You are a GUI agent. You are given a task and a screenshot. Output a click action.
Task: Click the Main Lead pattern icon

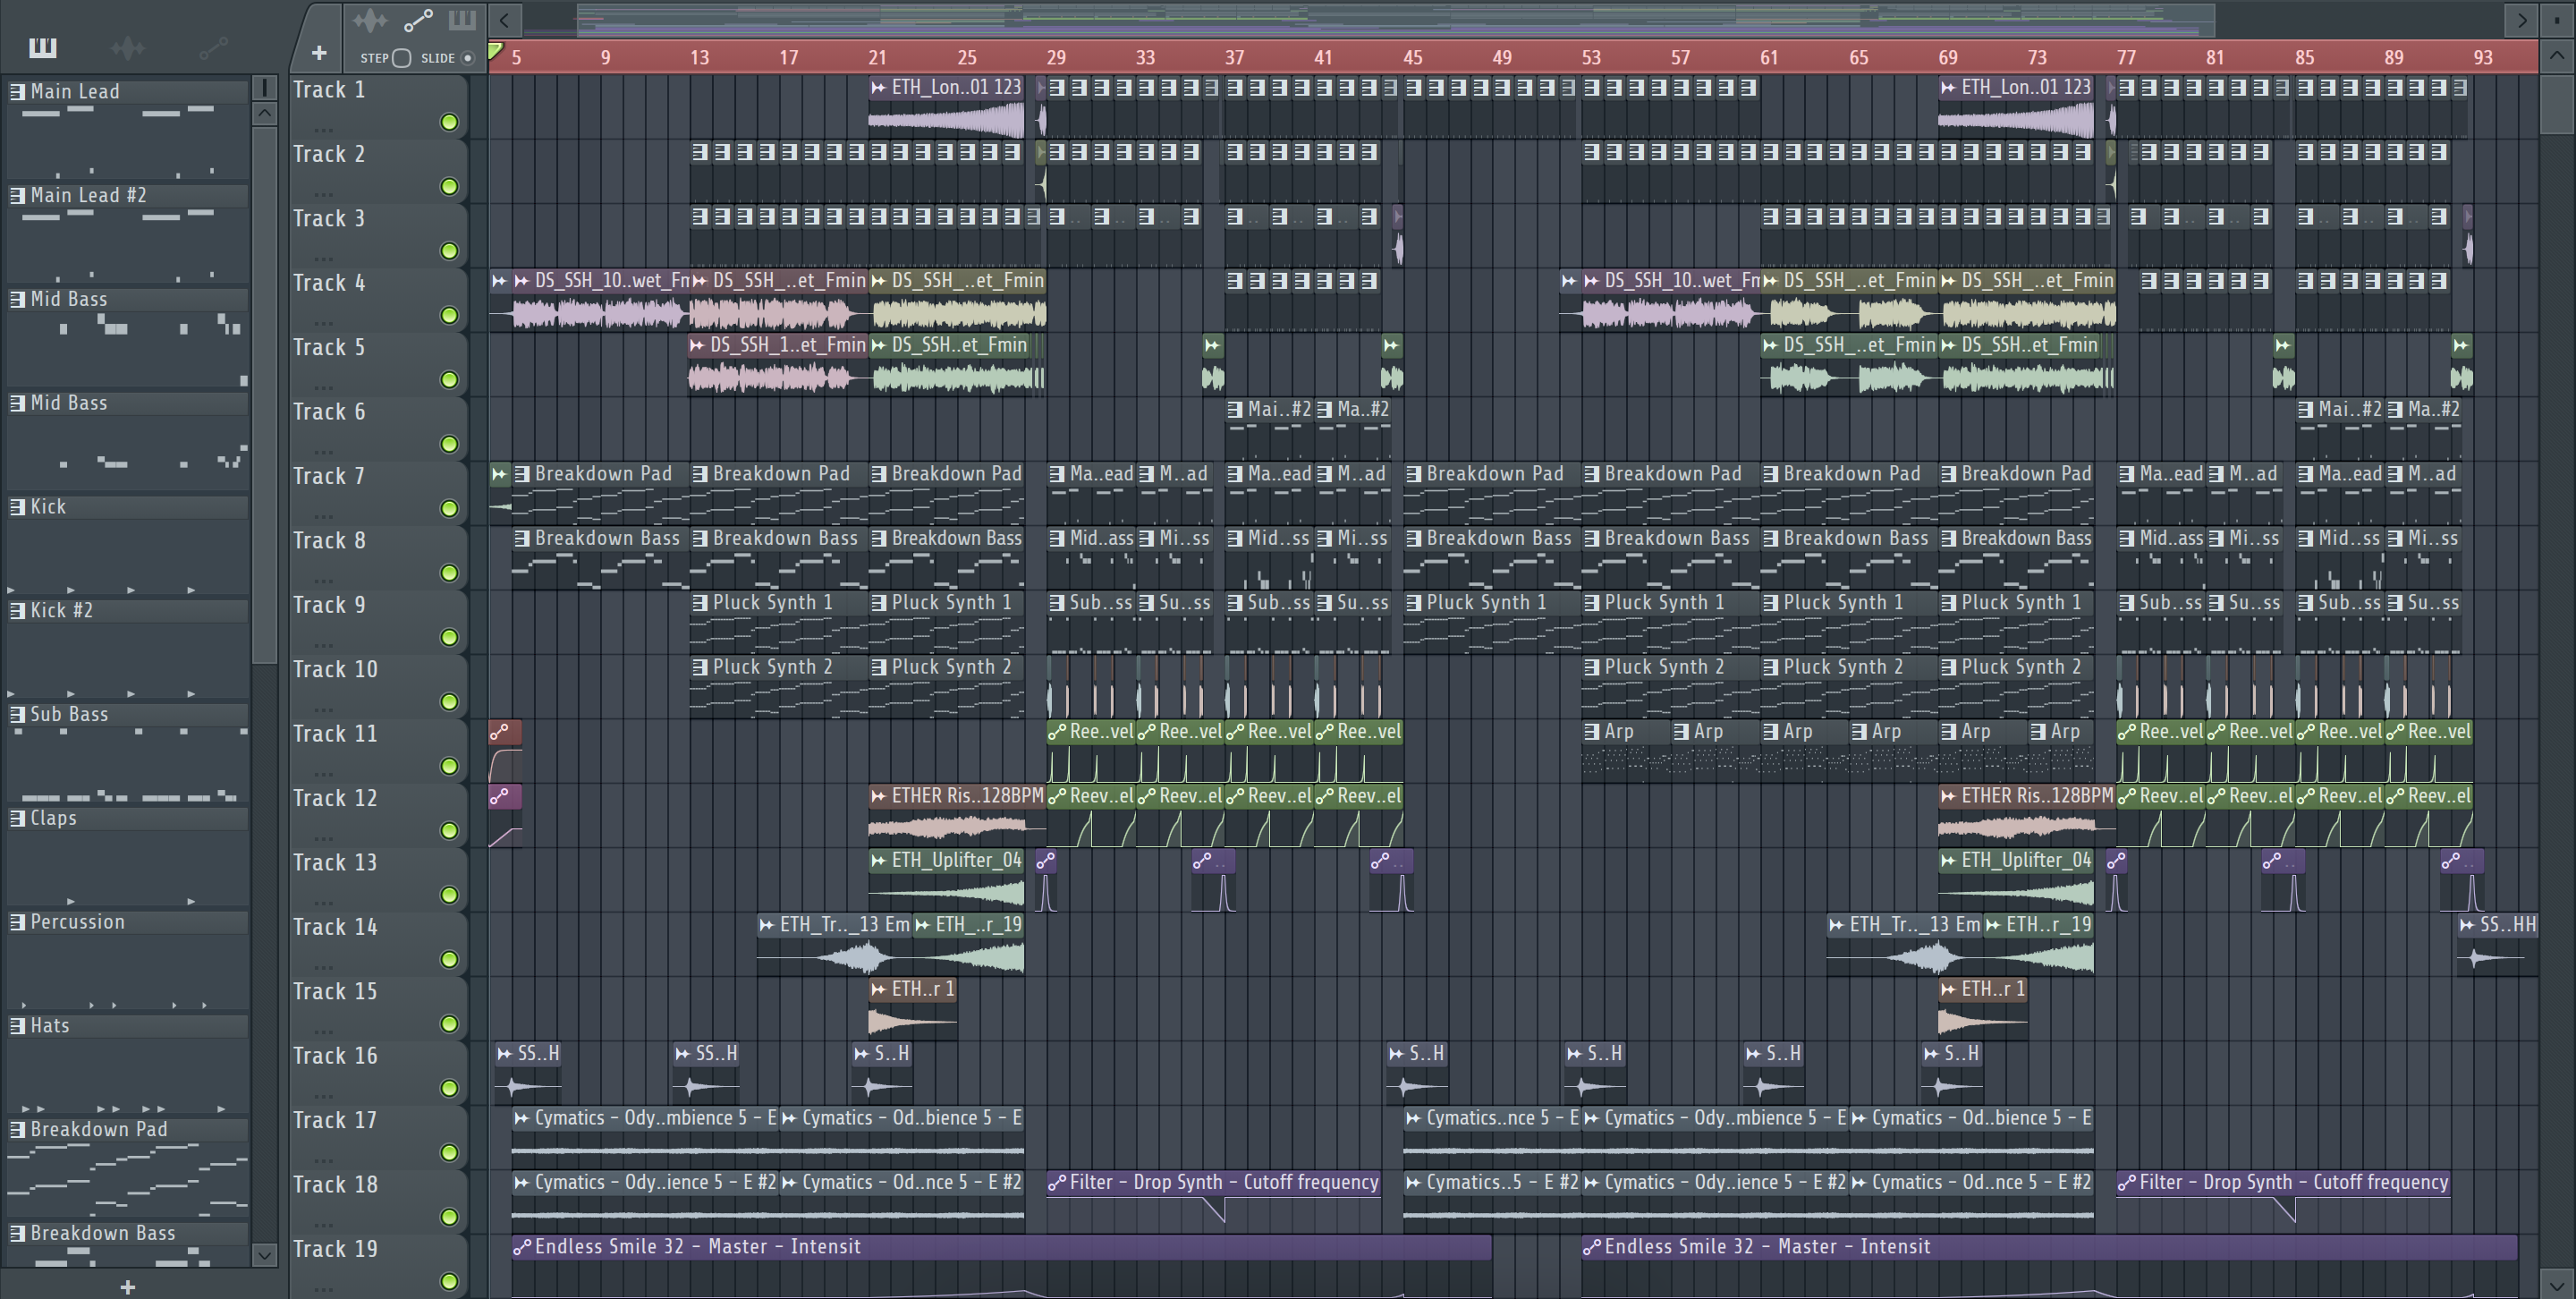[17, 91]
